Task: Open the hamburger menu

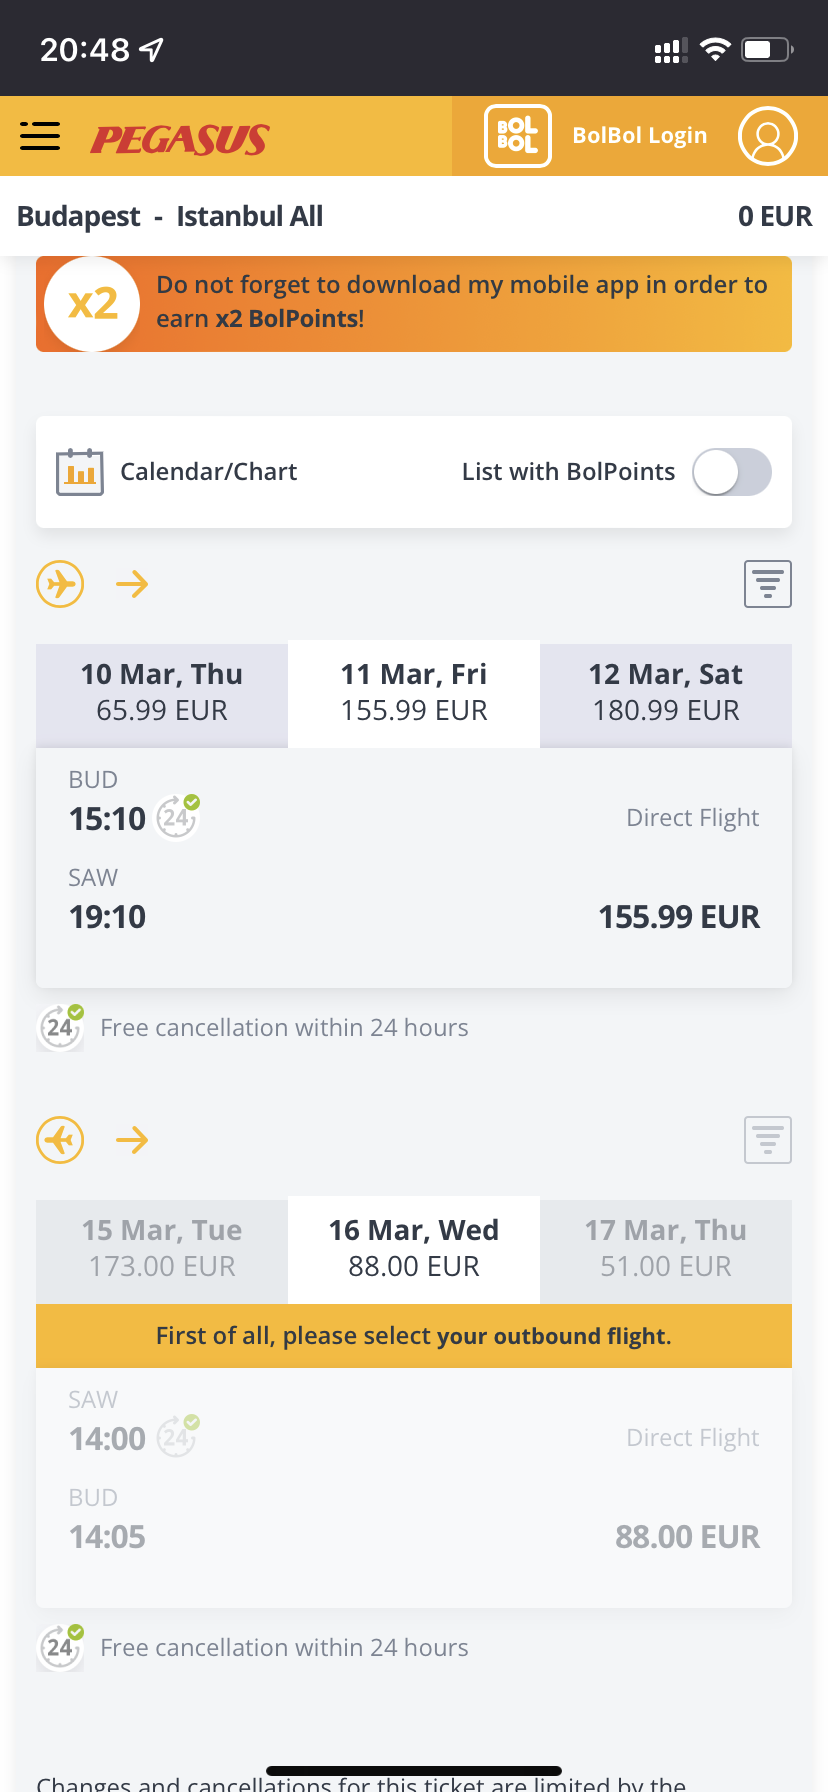Action: (40, 136)
